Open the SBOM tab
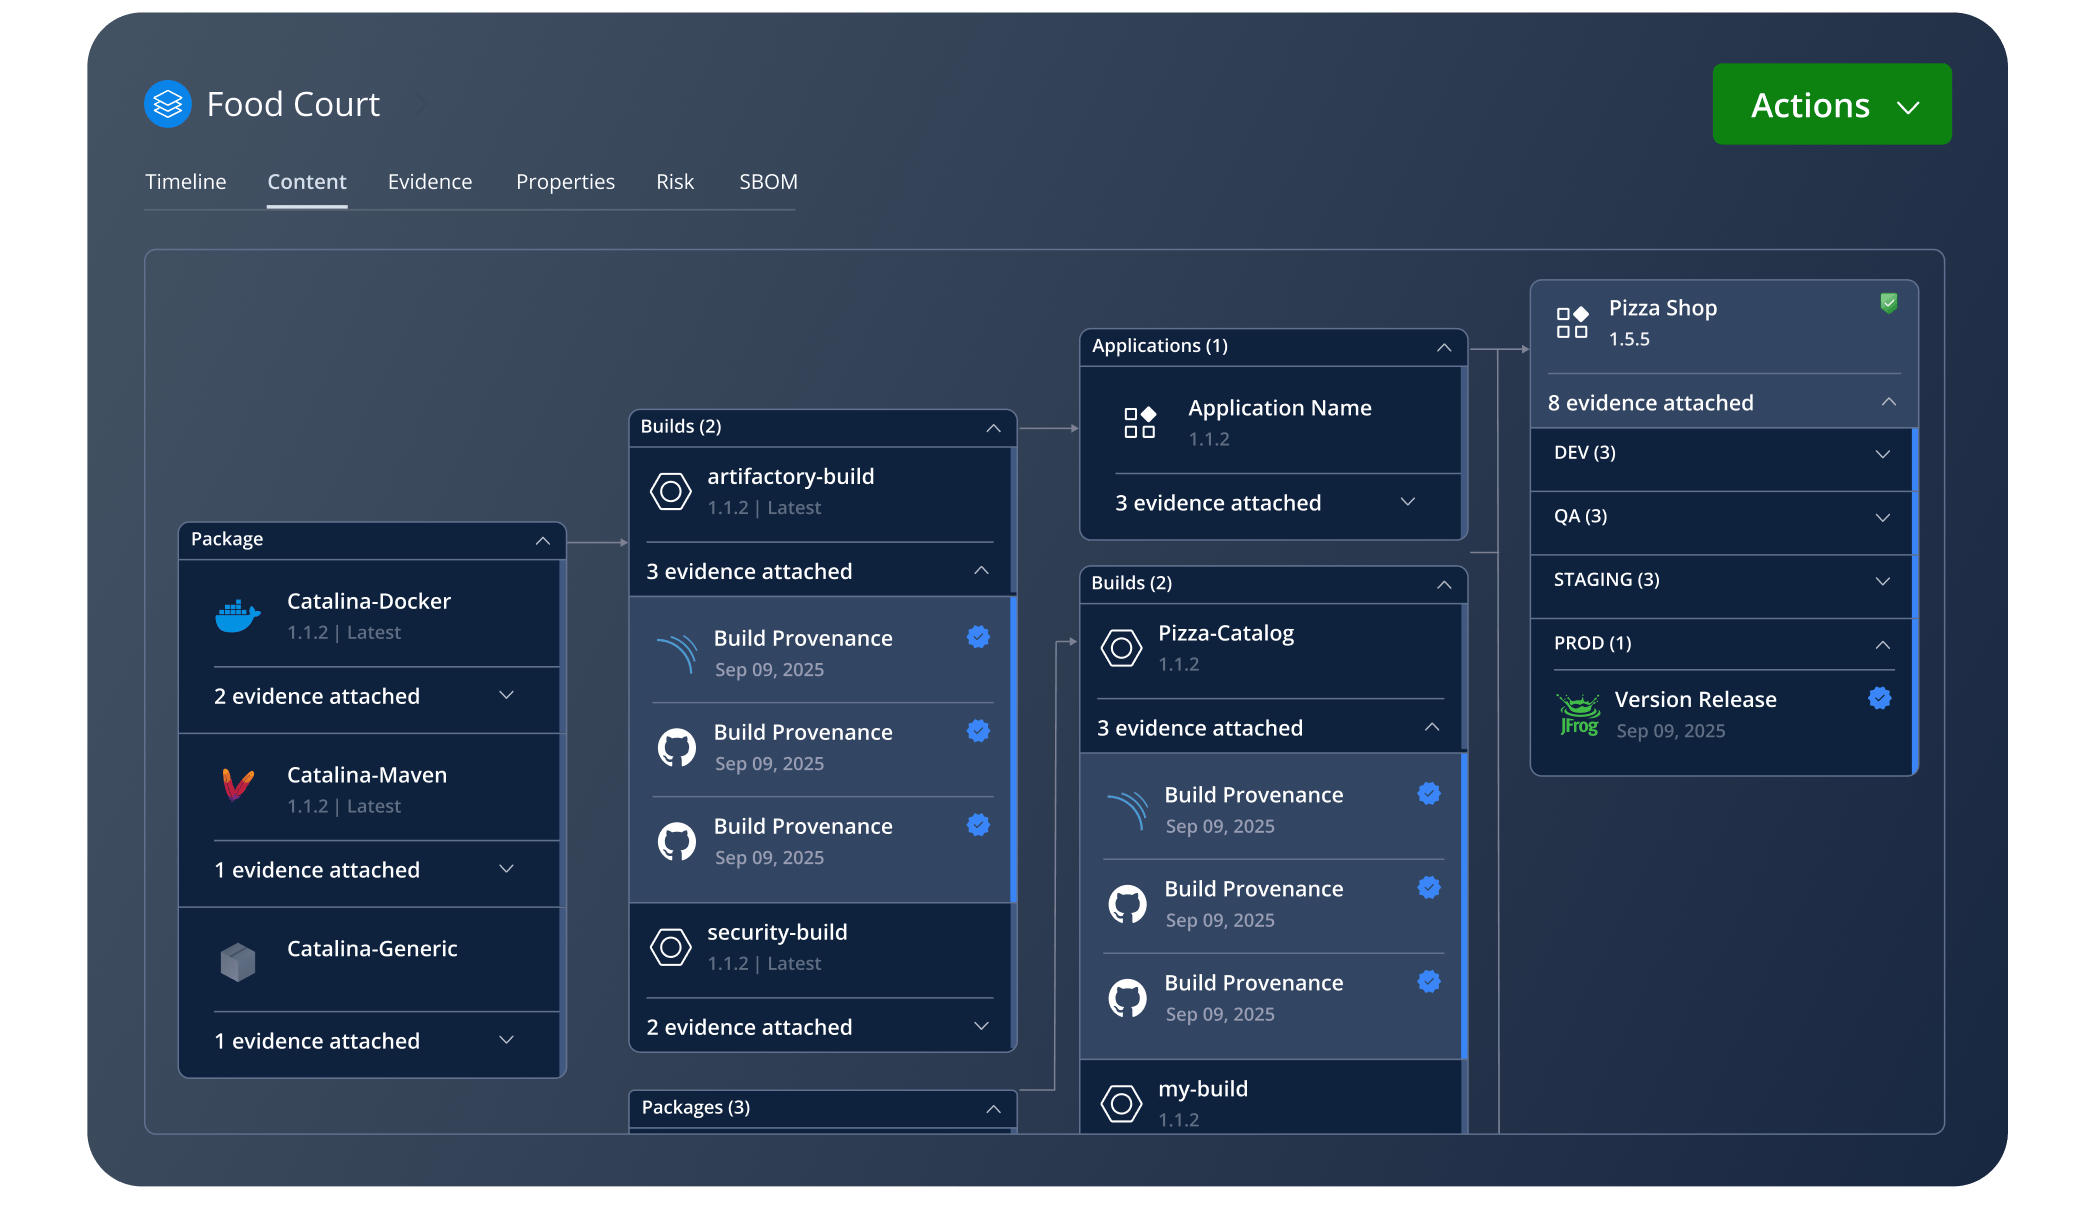The width and height of the screenshot is (2083, 1223). (768, 182)
